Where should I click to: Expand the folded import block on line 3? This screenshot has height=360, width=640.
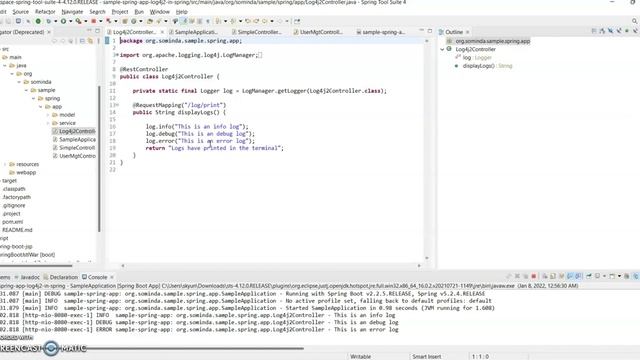pos(117,55)
